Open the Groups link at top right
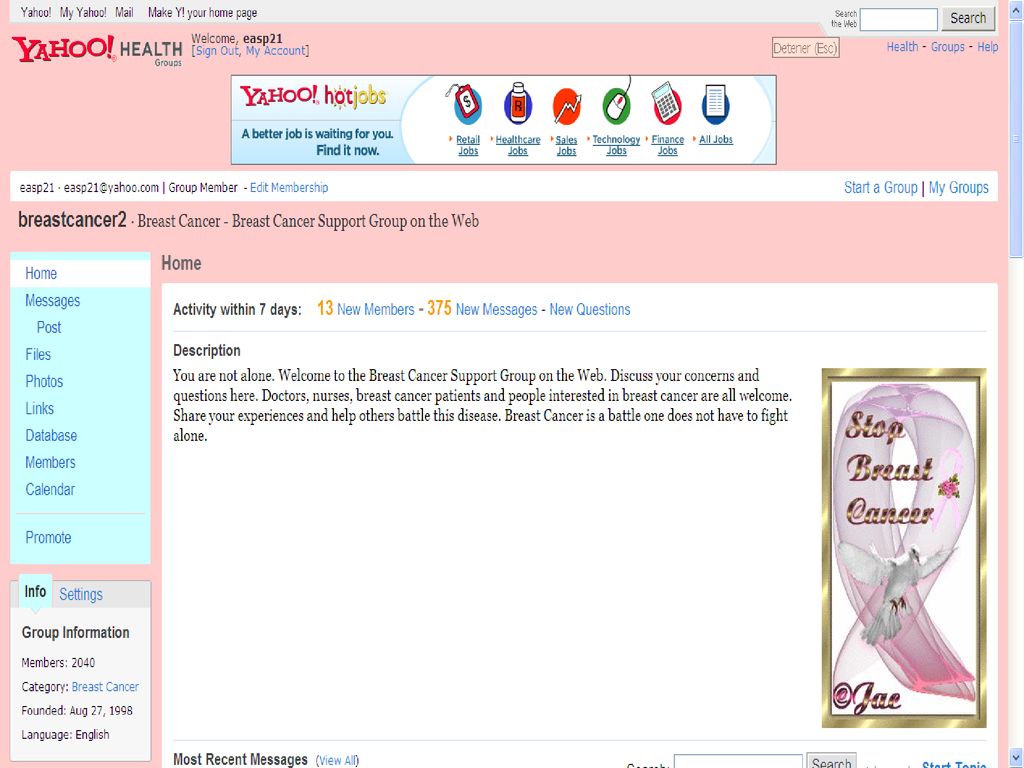This screenshot has width=1024, height=768. coord(948,47)
